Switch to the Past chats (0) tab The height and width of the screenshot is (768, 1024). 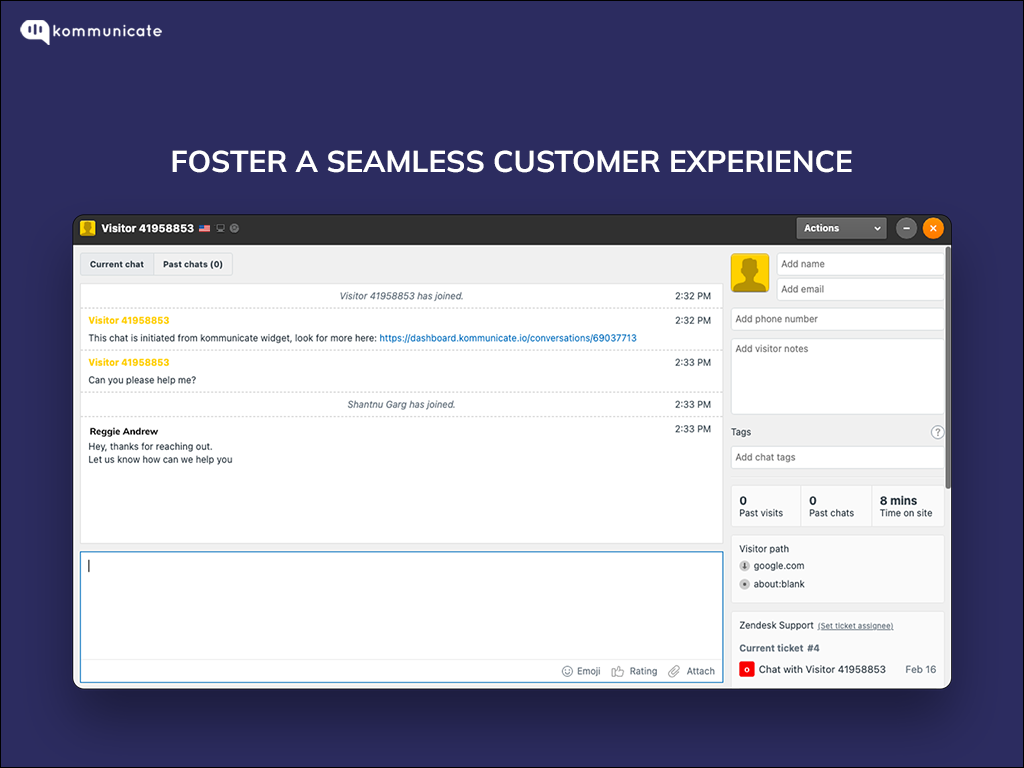(193, 264)
